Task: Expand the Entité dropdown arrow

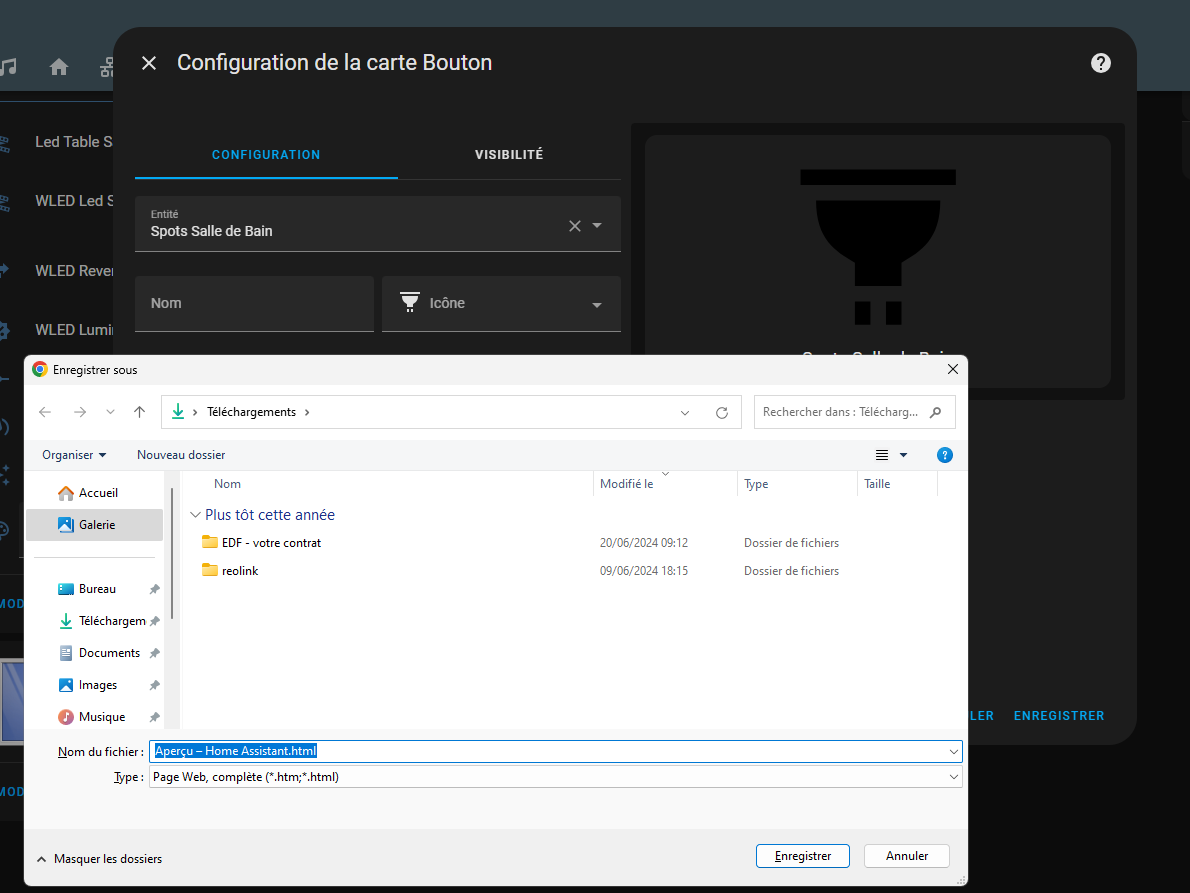Action: point(597,226)
